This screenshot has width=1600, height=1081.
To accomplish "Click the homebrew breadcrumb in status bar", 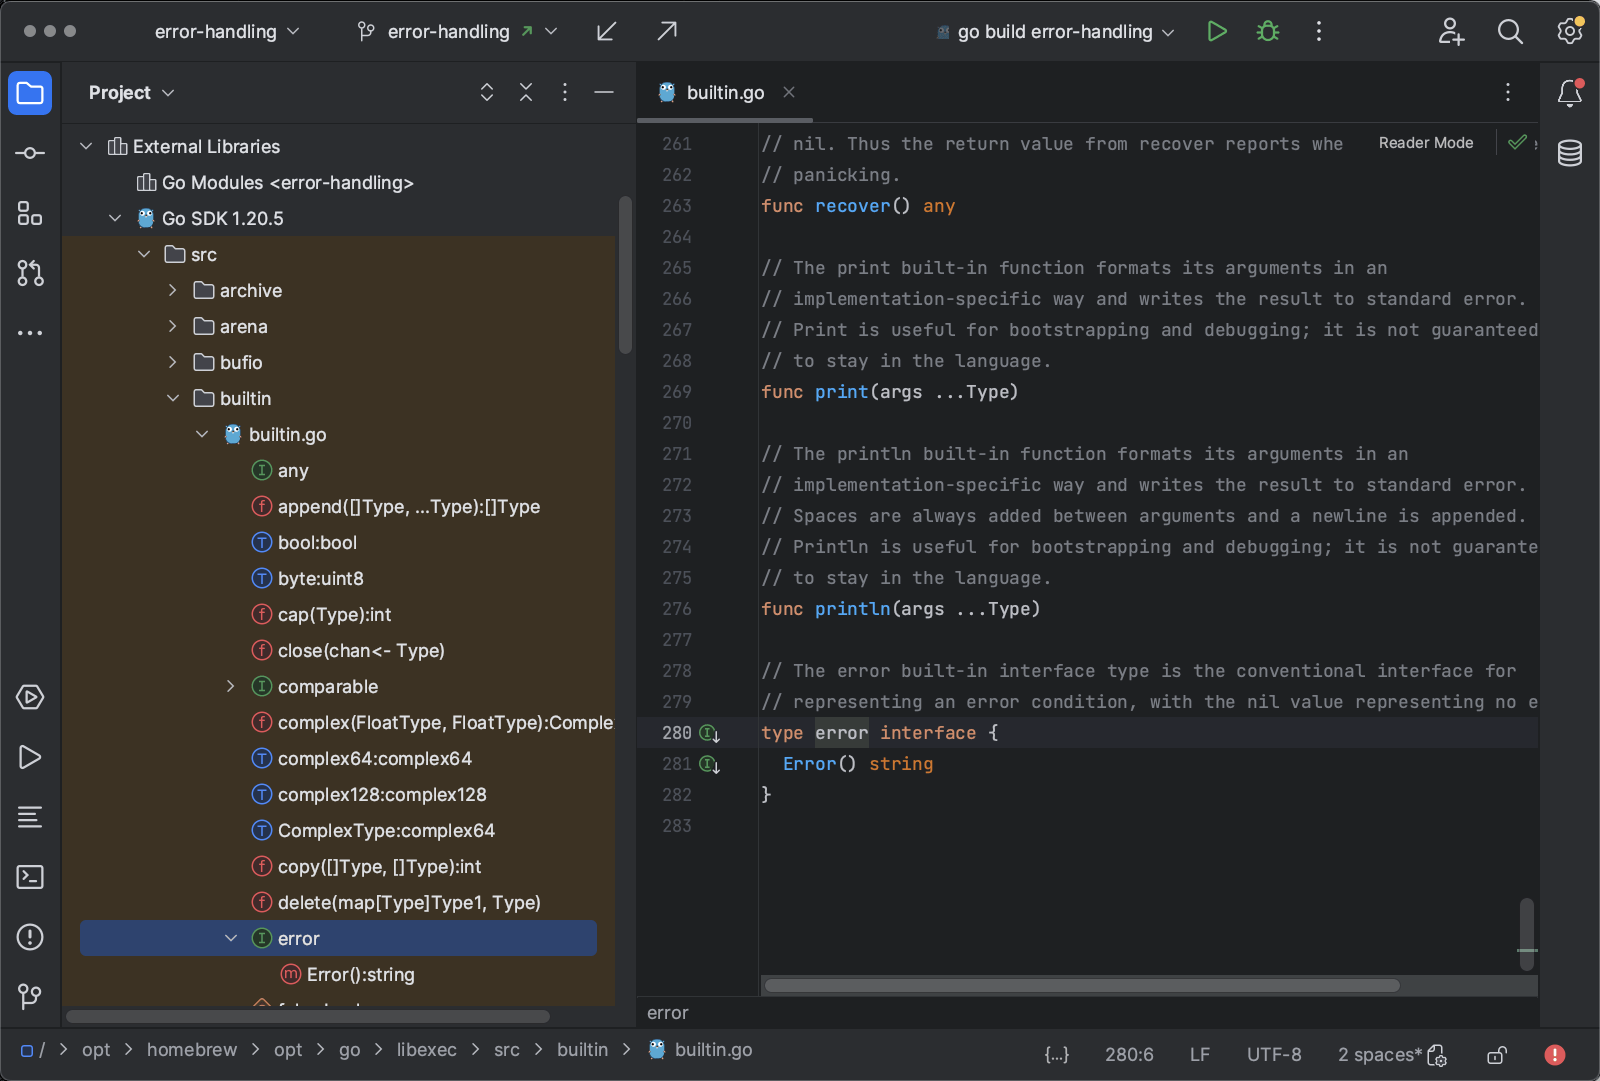I will 191,1050.
